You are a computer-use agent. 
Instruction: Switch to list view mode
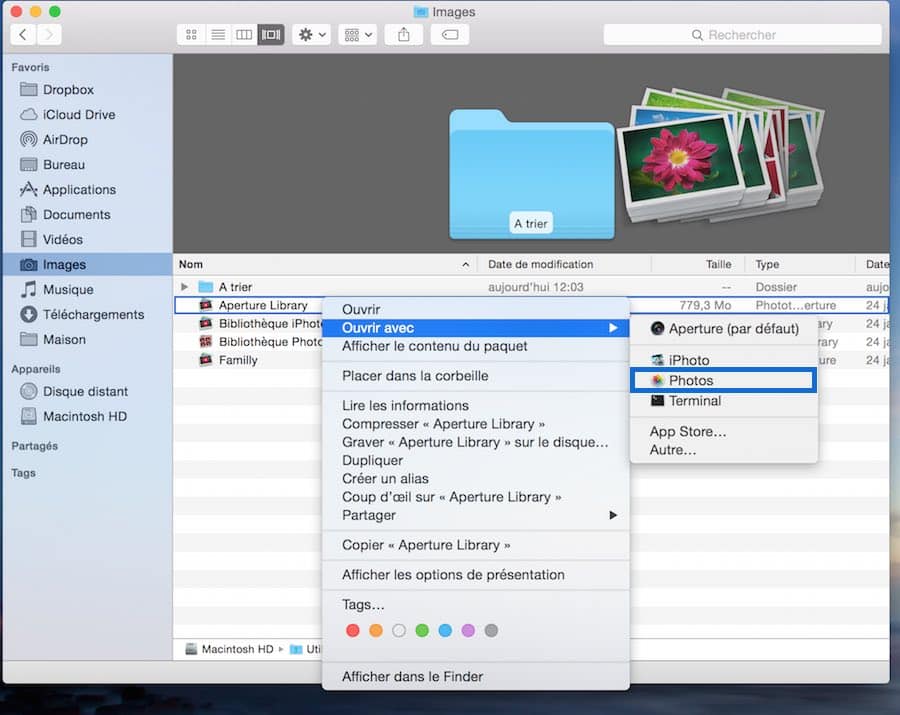point(218,35)
